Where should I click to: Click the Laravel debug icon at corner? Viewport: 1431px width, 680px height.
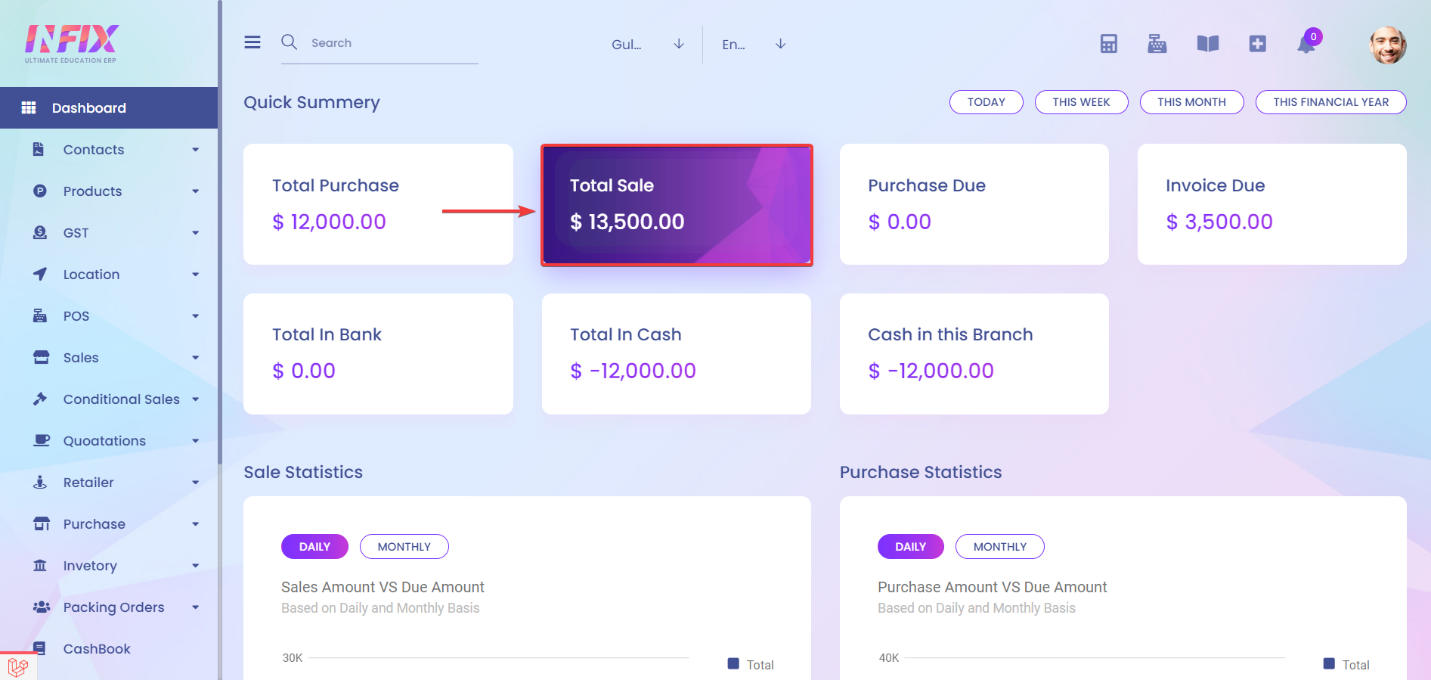click(16, 666)
